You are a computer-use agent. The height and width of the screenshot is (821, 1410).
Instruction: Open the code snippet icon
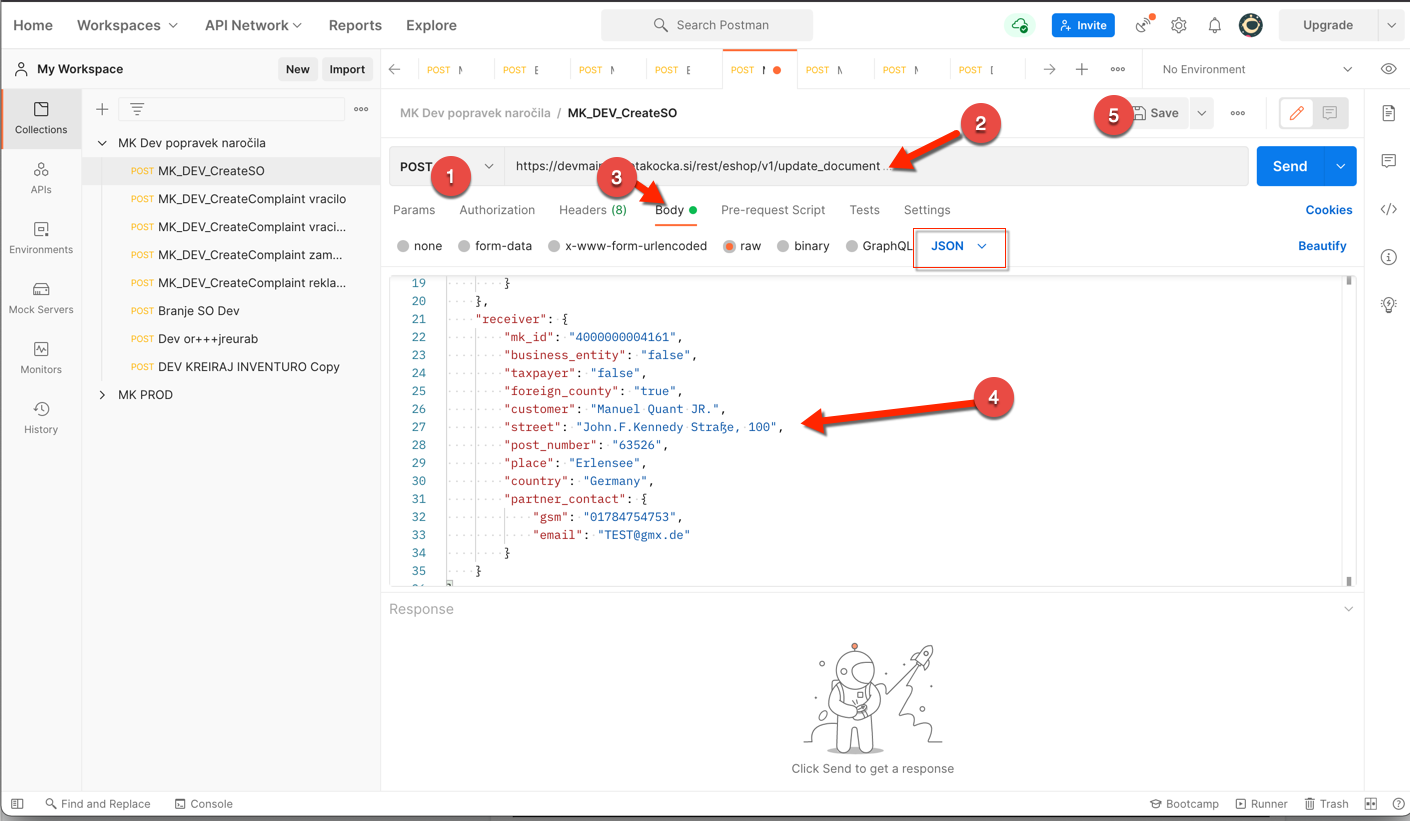(1389, 209)
